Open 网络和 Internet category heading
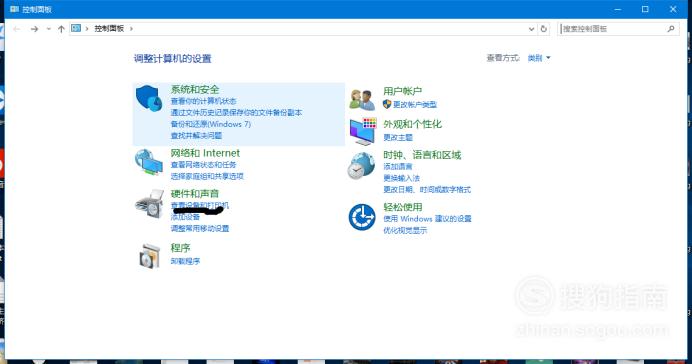The image size is (692, 364). tap(205, 153)
